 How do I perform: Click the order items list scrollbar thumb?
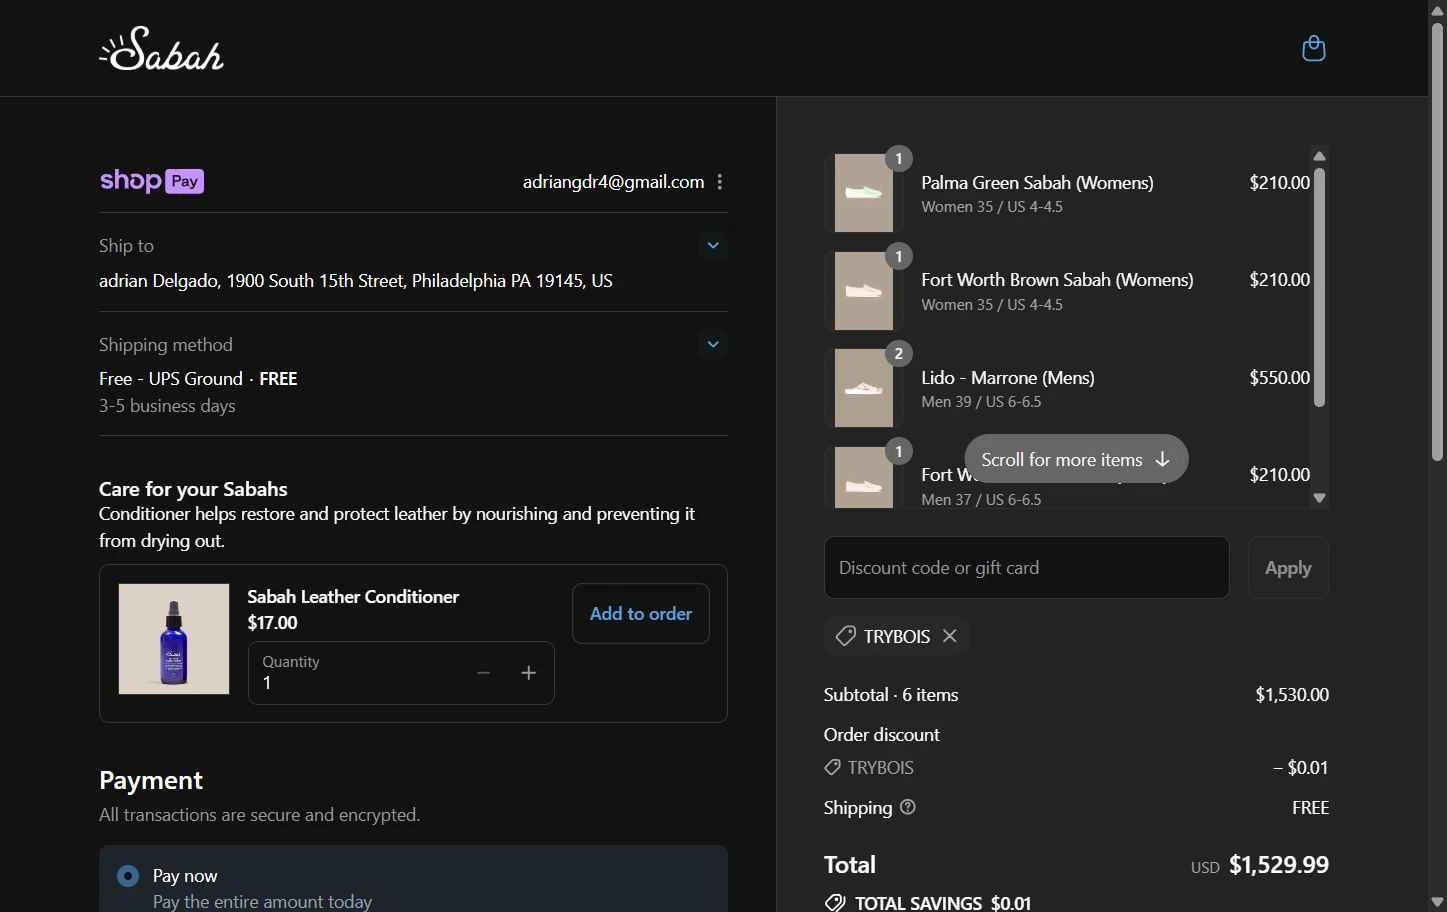[x=1319, y=287]
